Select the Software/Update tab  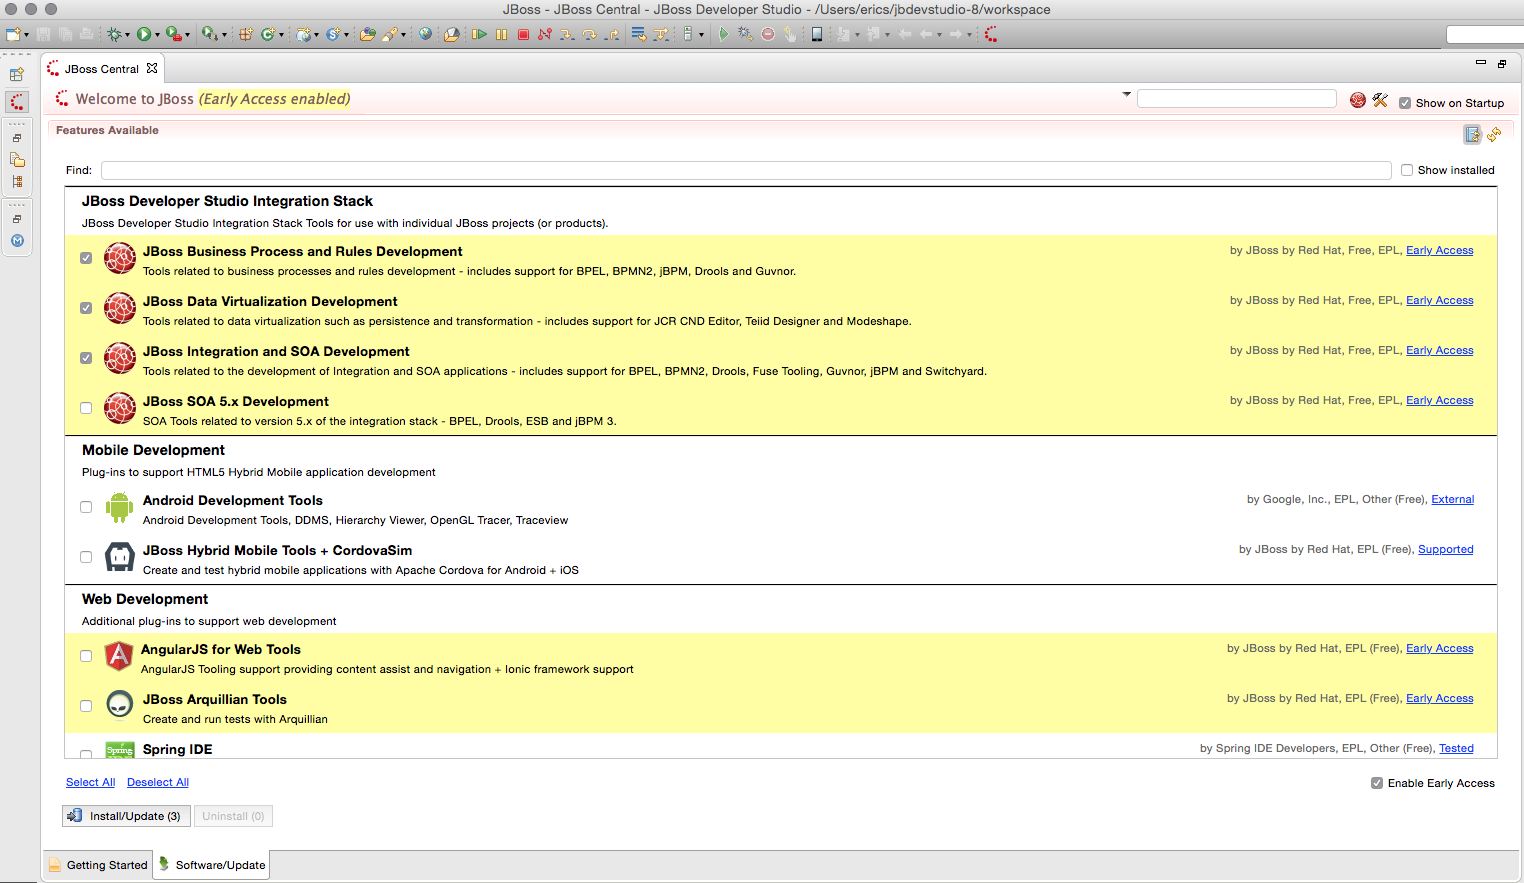coord(211,865)
